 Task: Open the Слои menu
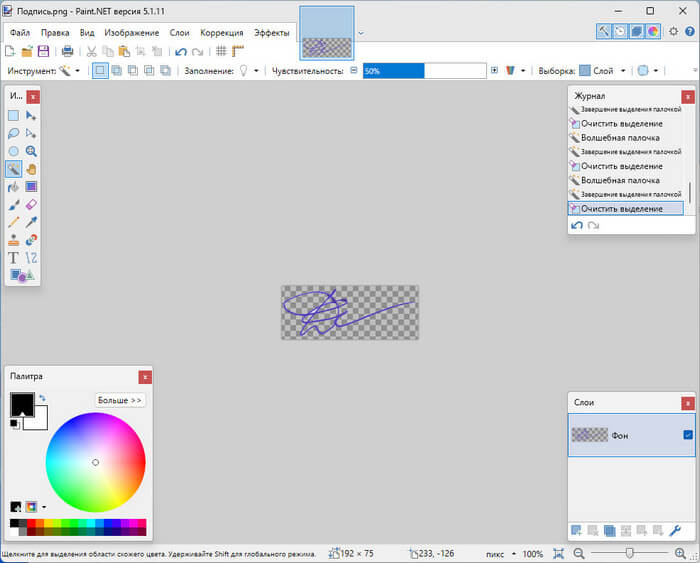[179, 33]
